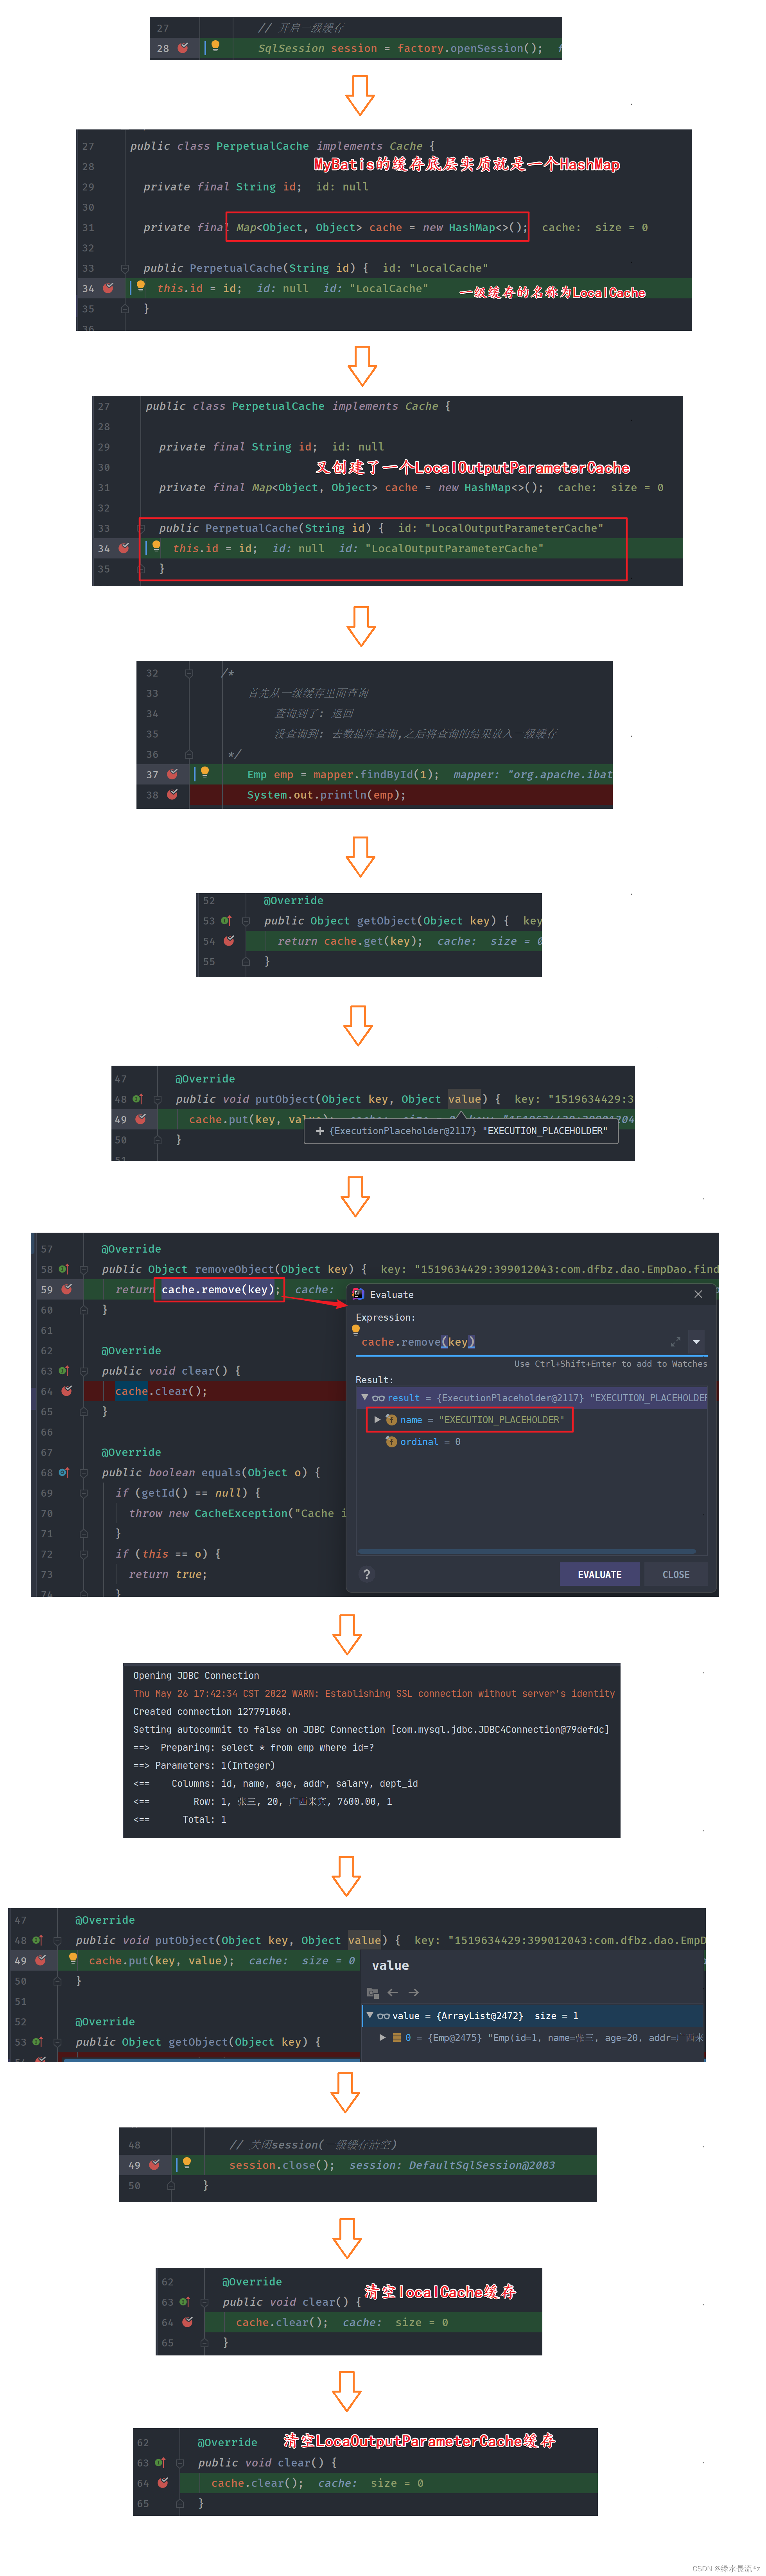Screen dimensions: 766x2576
Task: Collapse removeObject method fold at line 58
Action: [84, 1269]
